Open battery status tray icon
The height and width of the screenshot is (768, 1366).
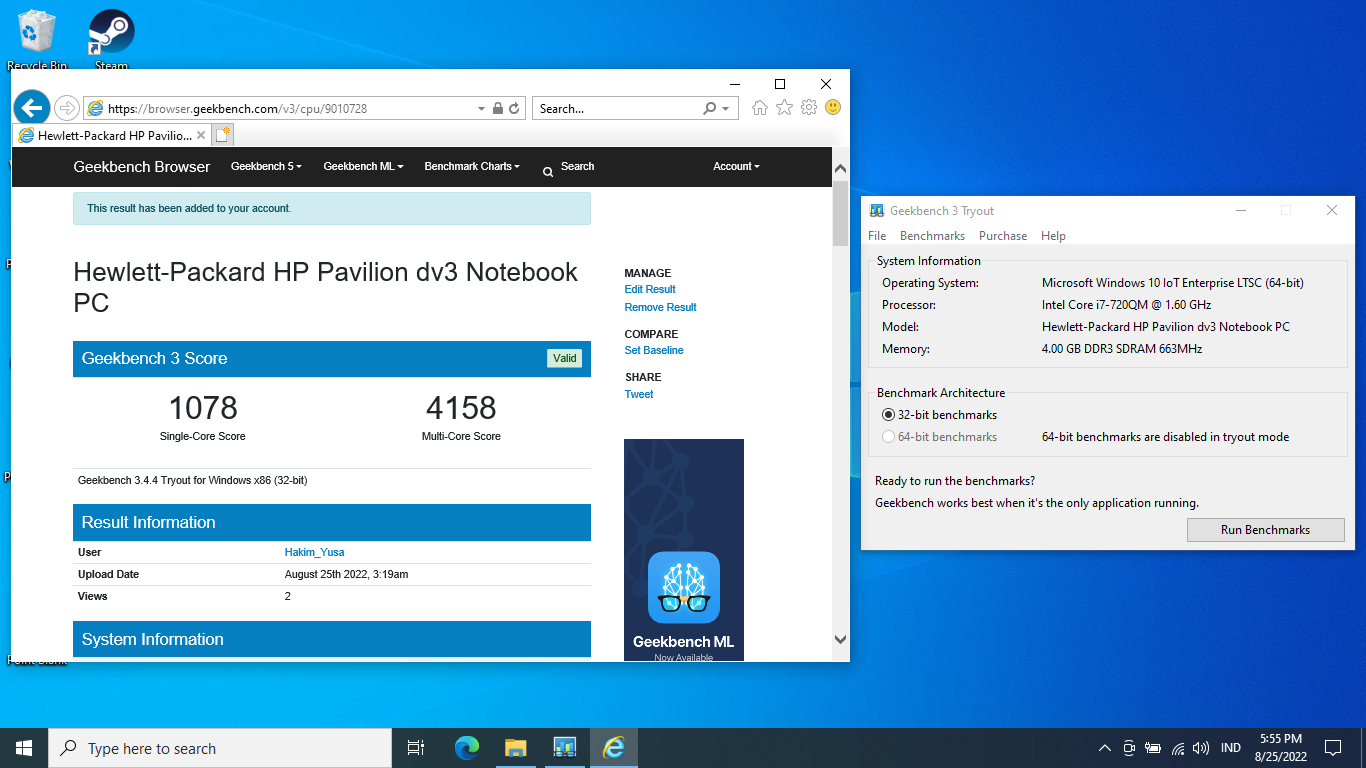(1153, 748)
